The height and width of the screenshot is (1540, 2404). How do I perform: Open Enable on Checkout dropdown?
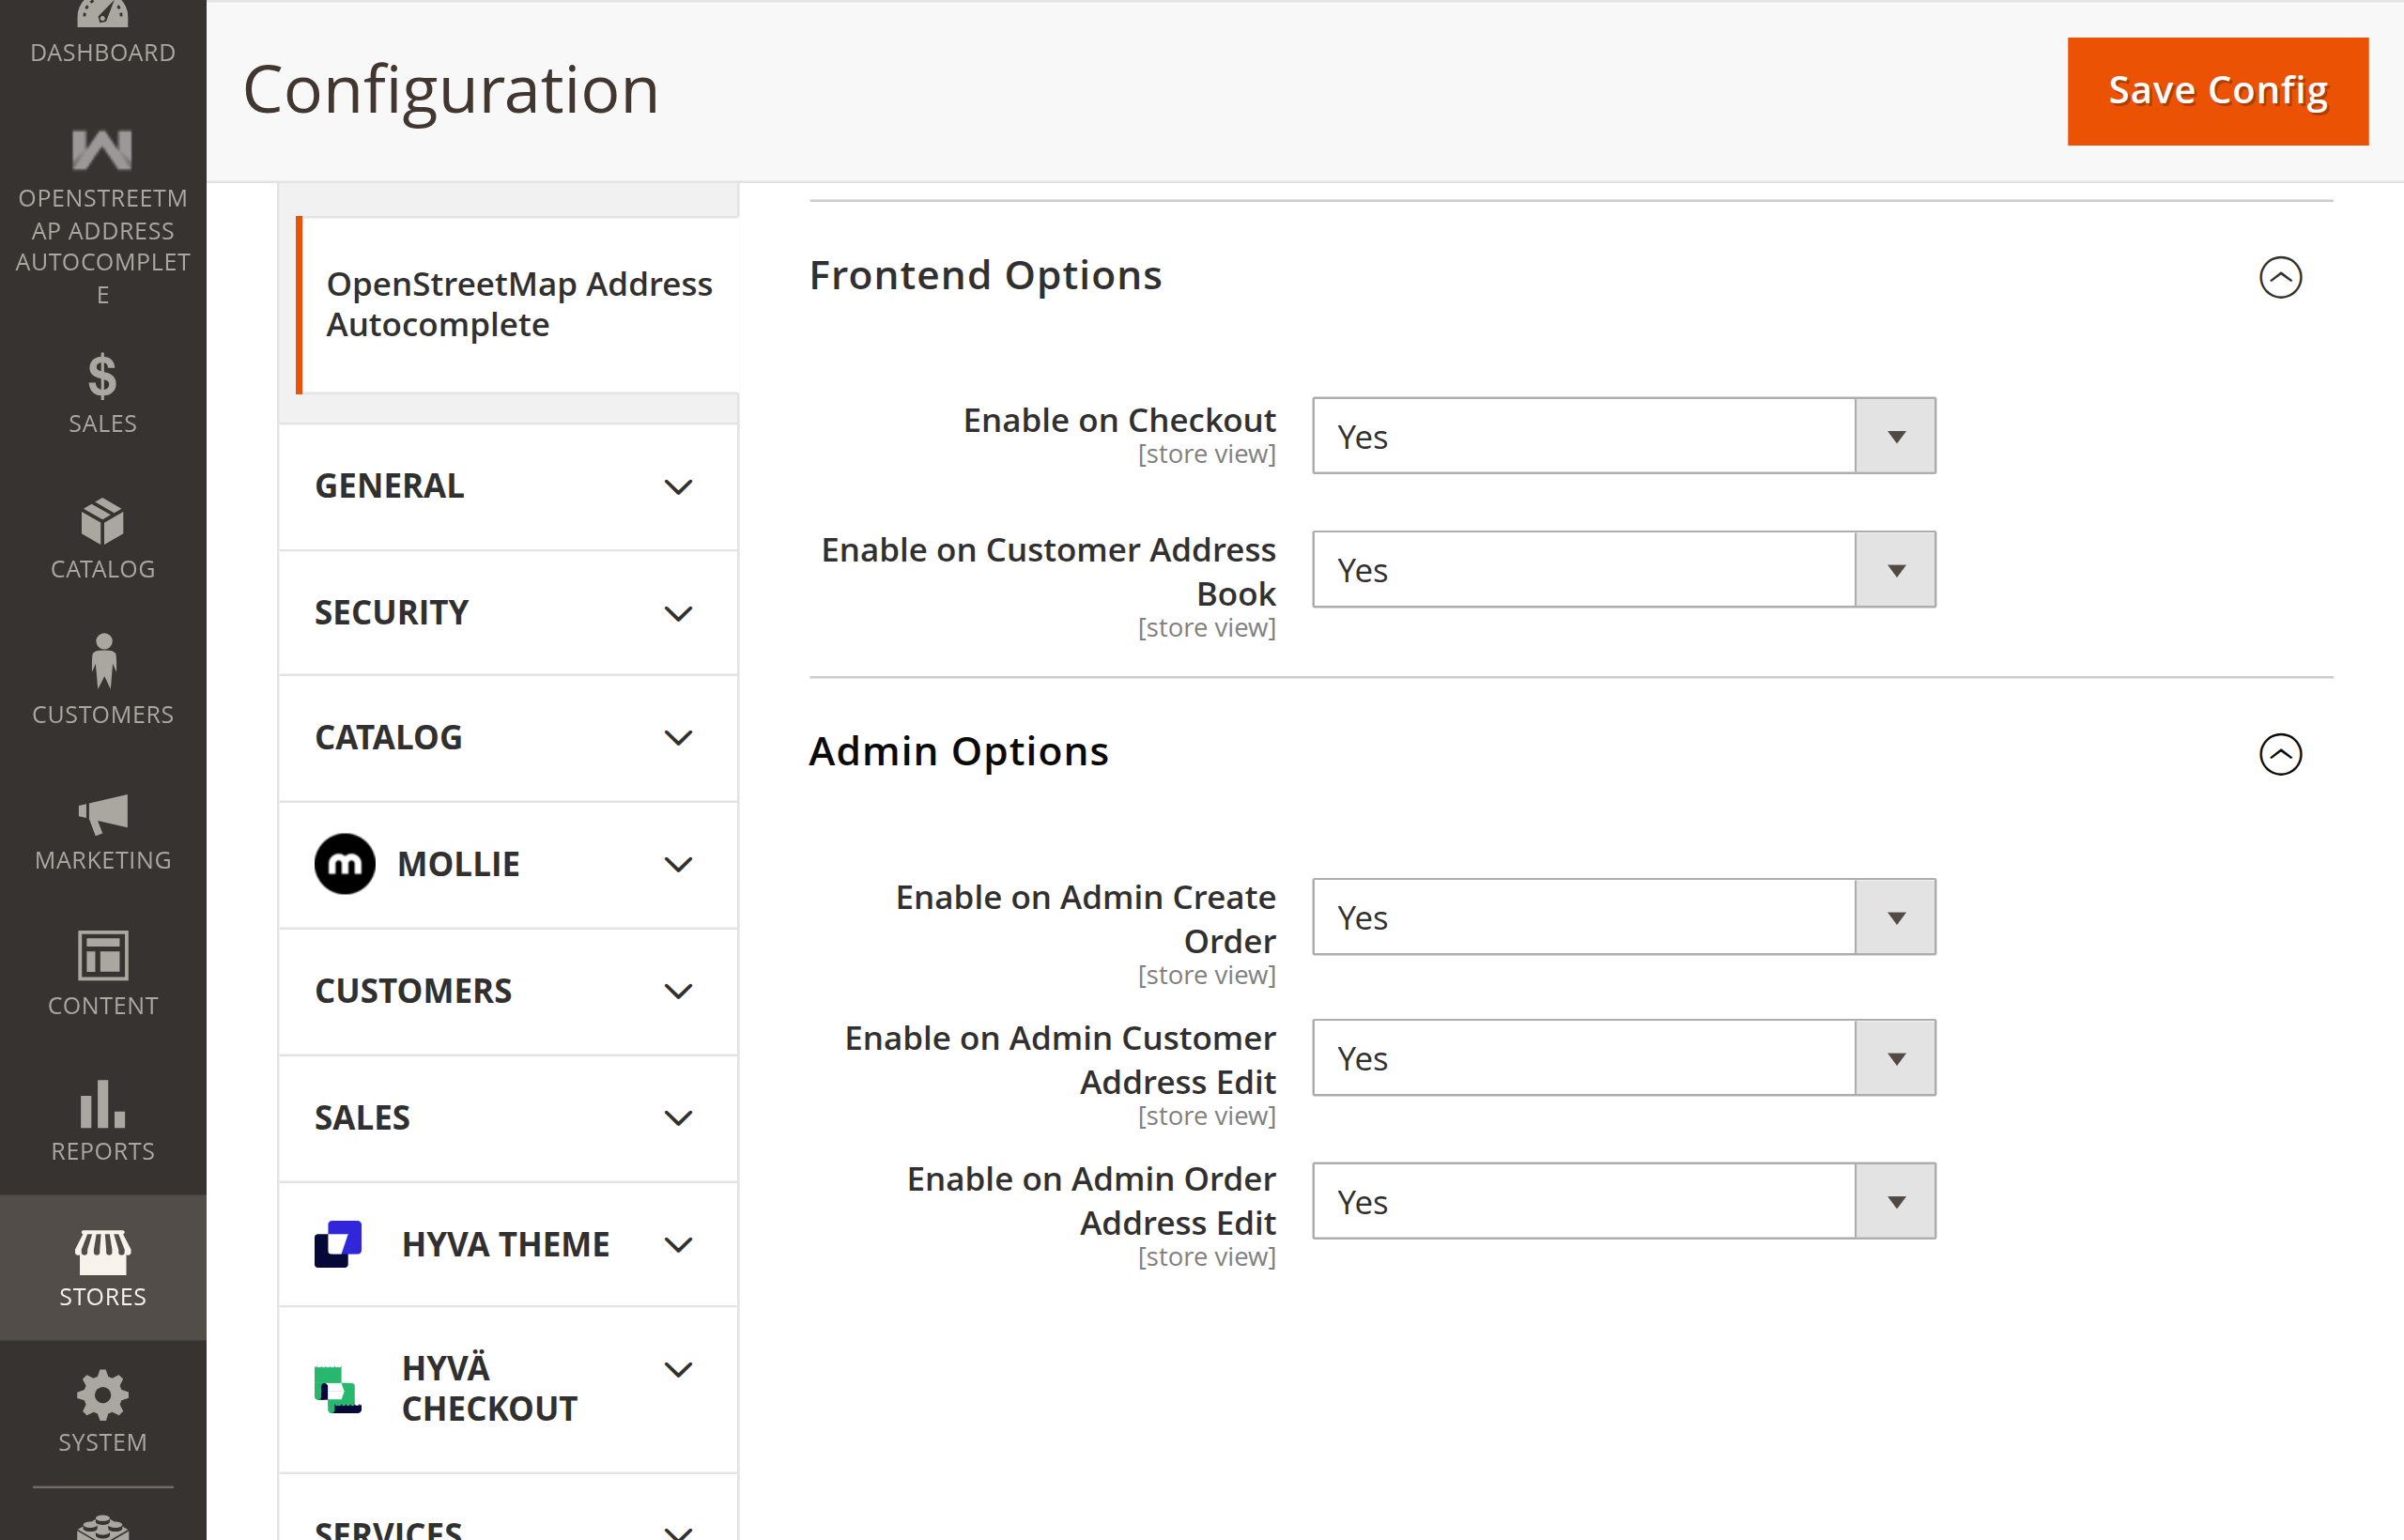[1623, 436]
